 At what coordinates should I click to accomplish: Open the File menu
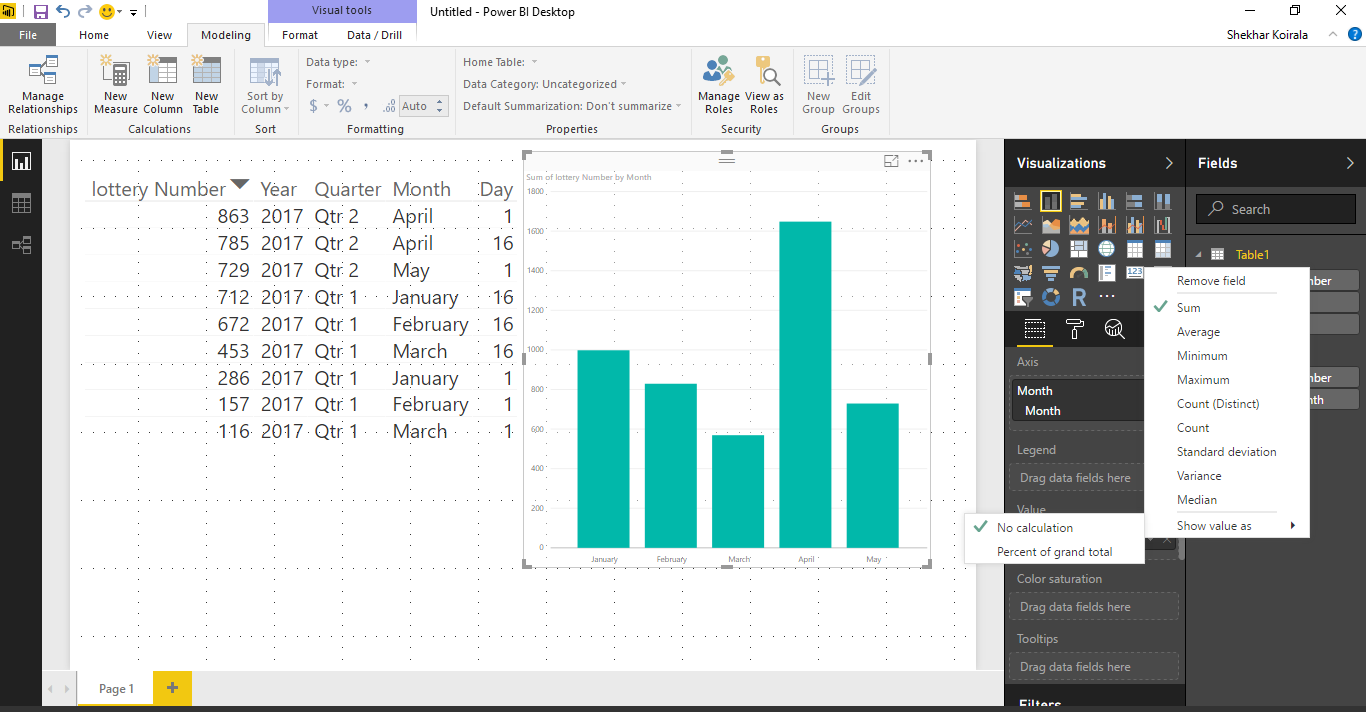point(28,35)
